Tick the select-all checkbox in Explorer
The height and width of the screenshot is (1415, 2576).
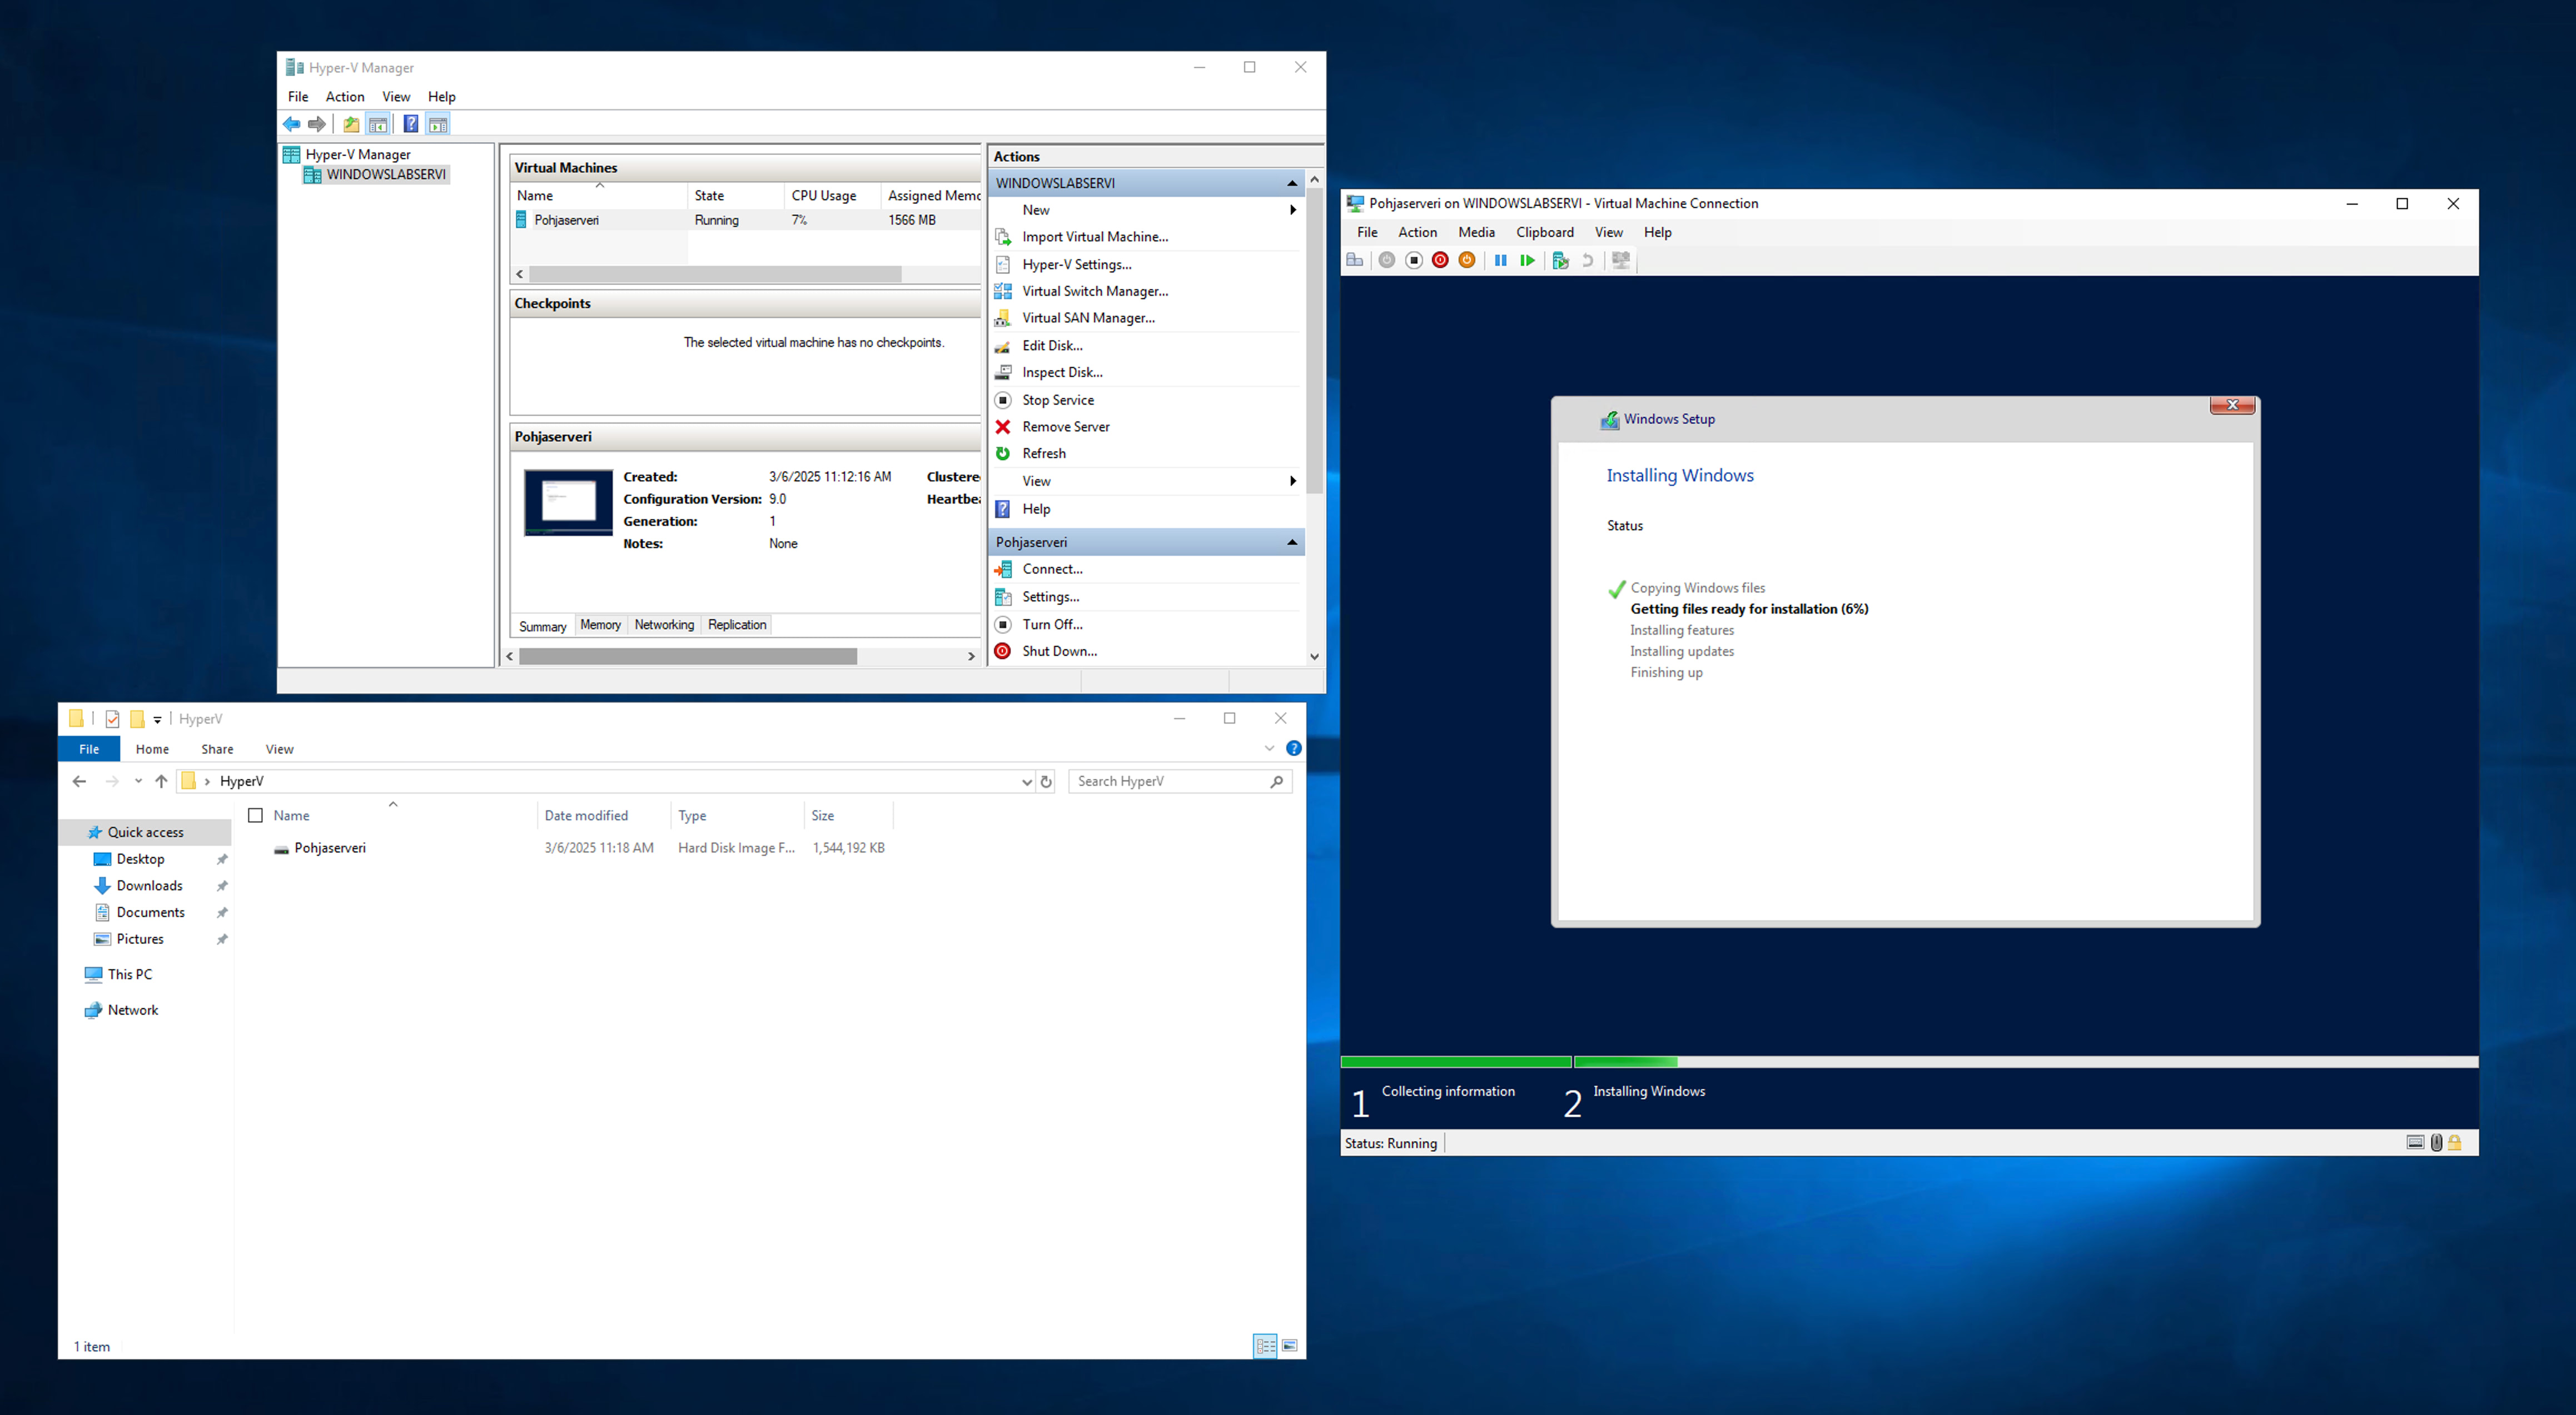[x=255, y=815]
